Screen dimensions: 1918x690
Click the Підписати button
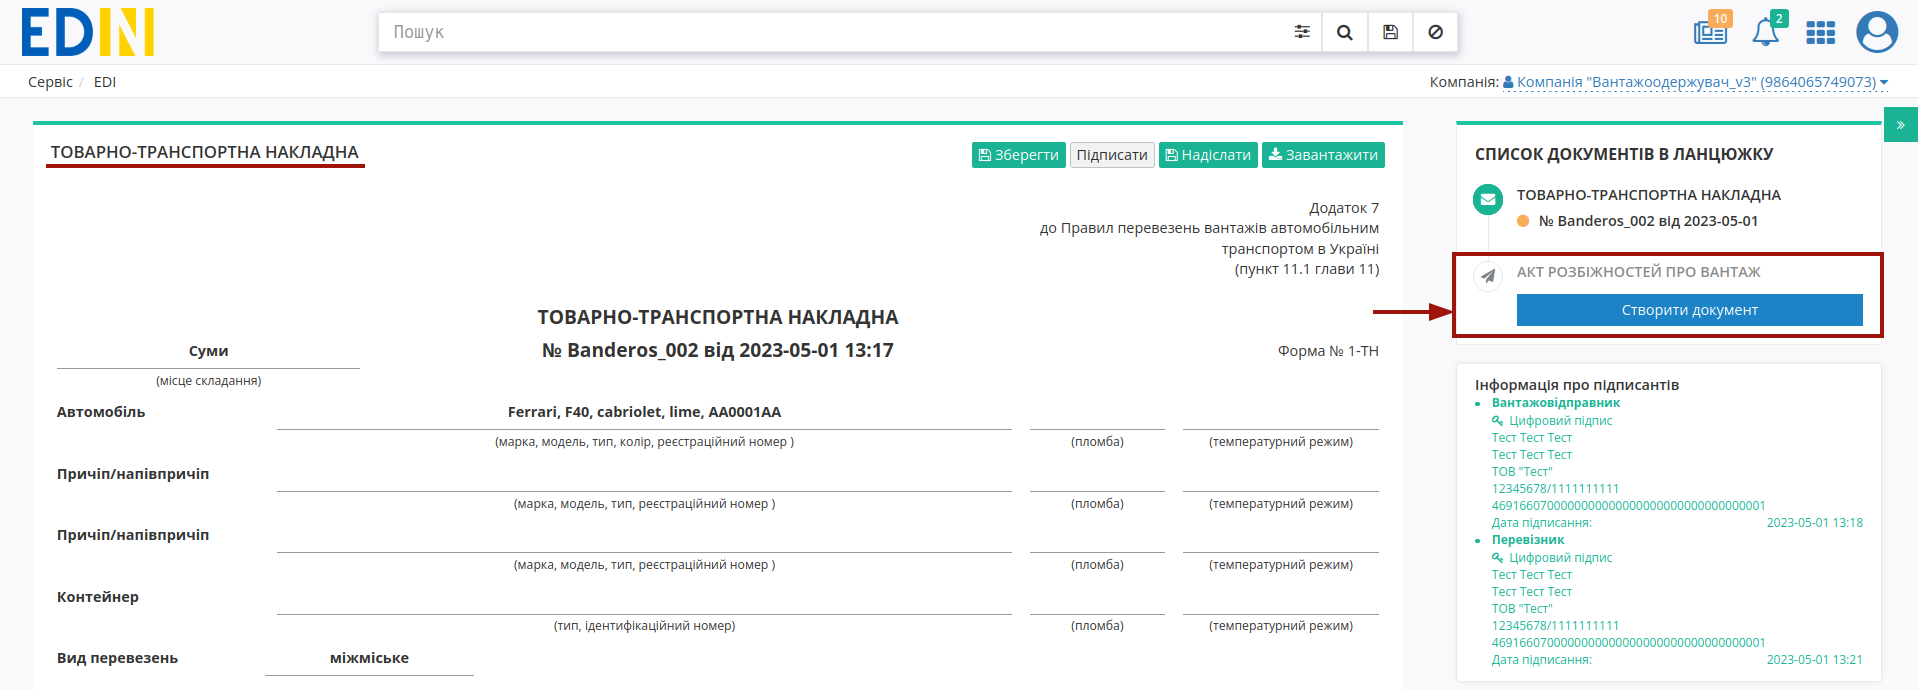point(1112,155)
